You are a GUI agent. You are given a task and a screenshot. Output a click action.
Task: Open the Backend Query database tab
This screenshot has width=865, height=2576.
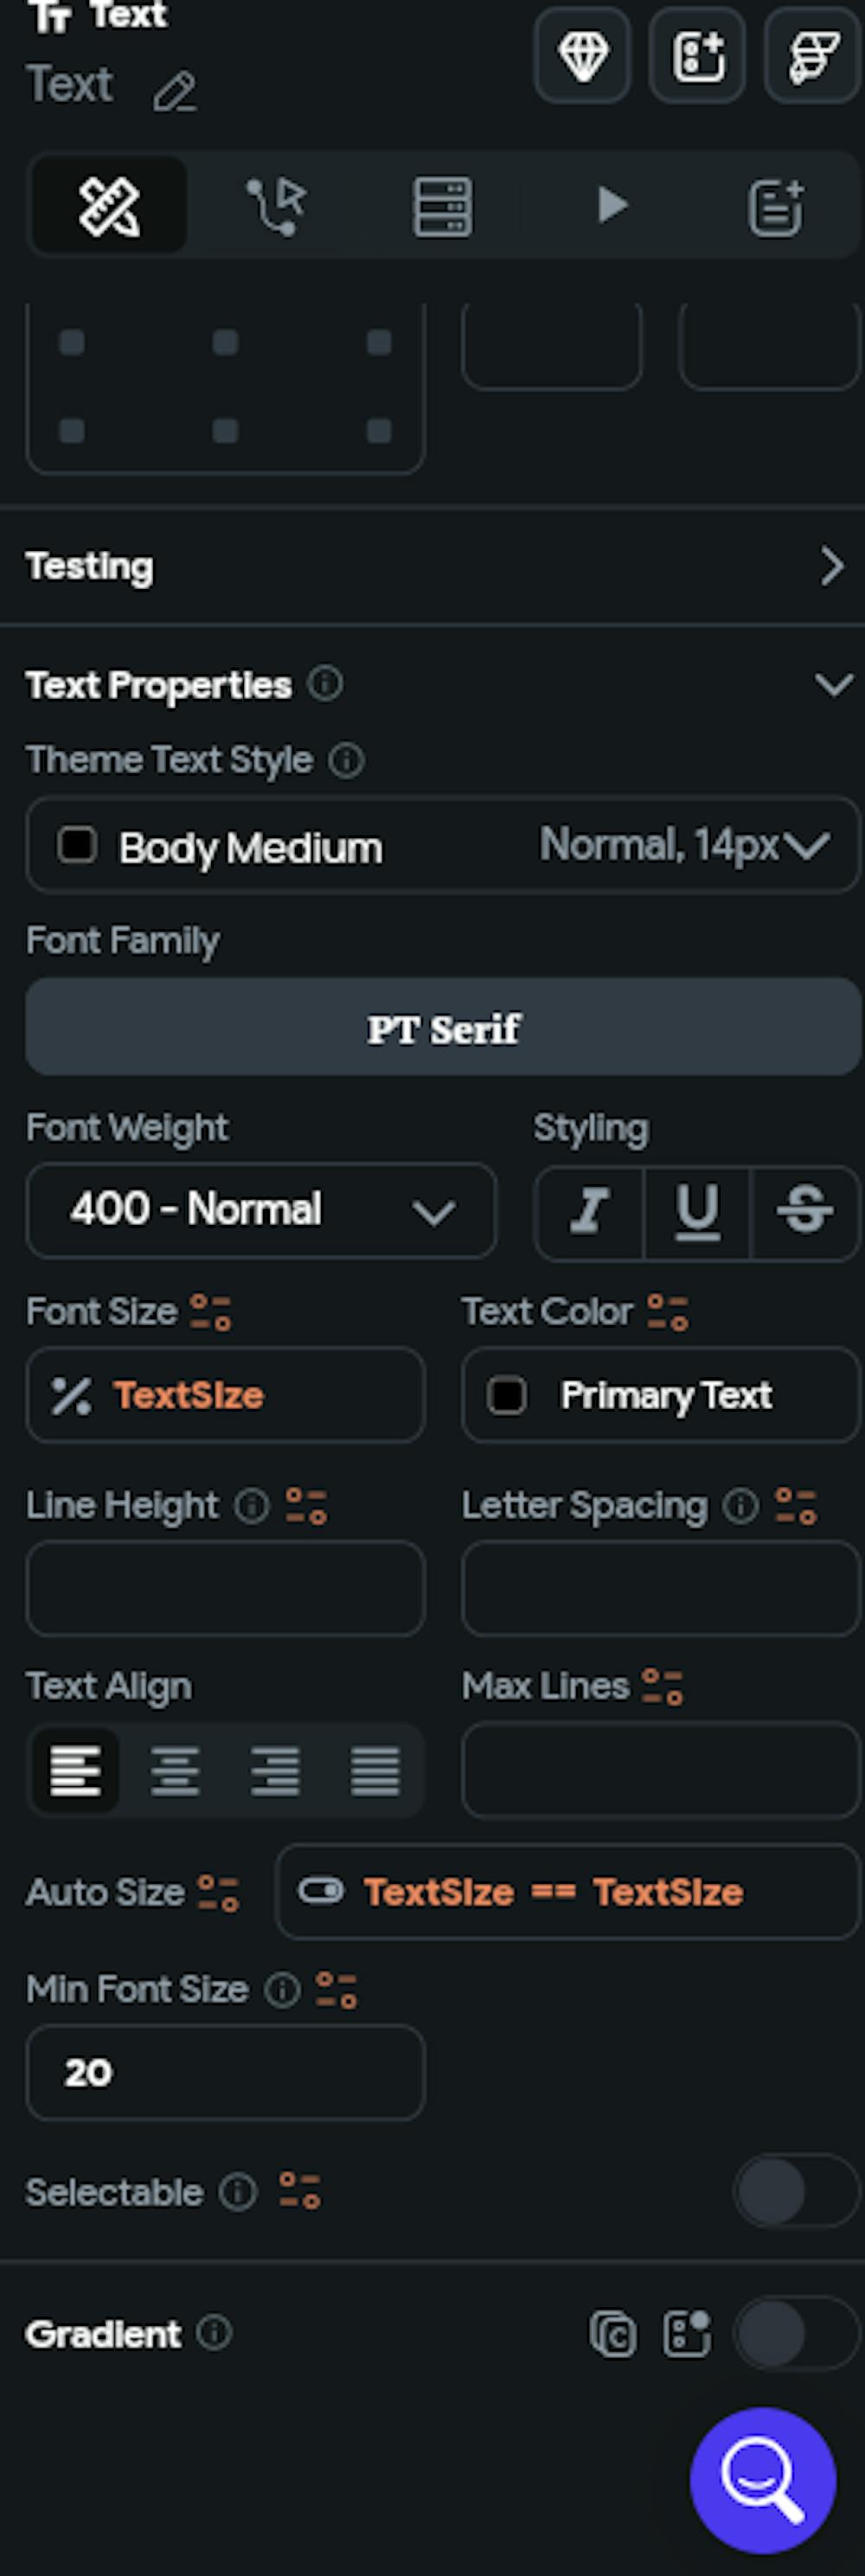pos(442,206)
